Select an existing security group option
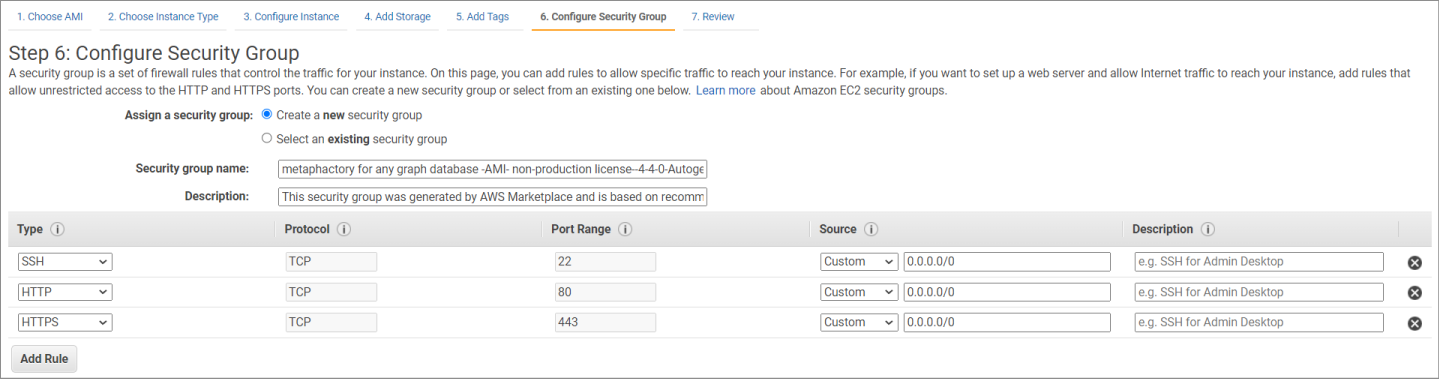 coord(267,139)
